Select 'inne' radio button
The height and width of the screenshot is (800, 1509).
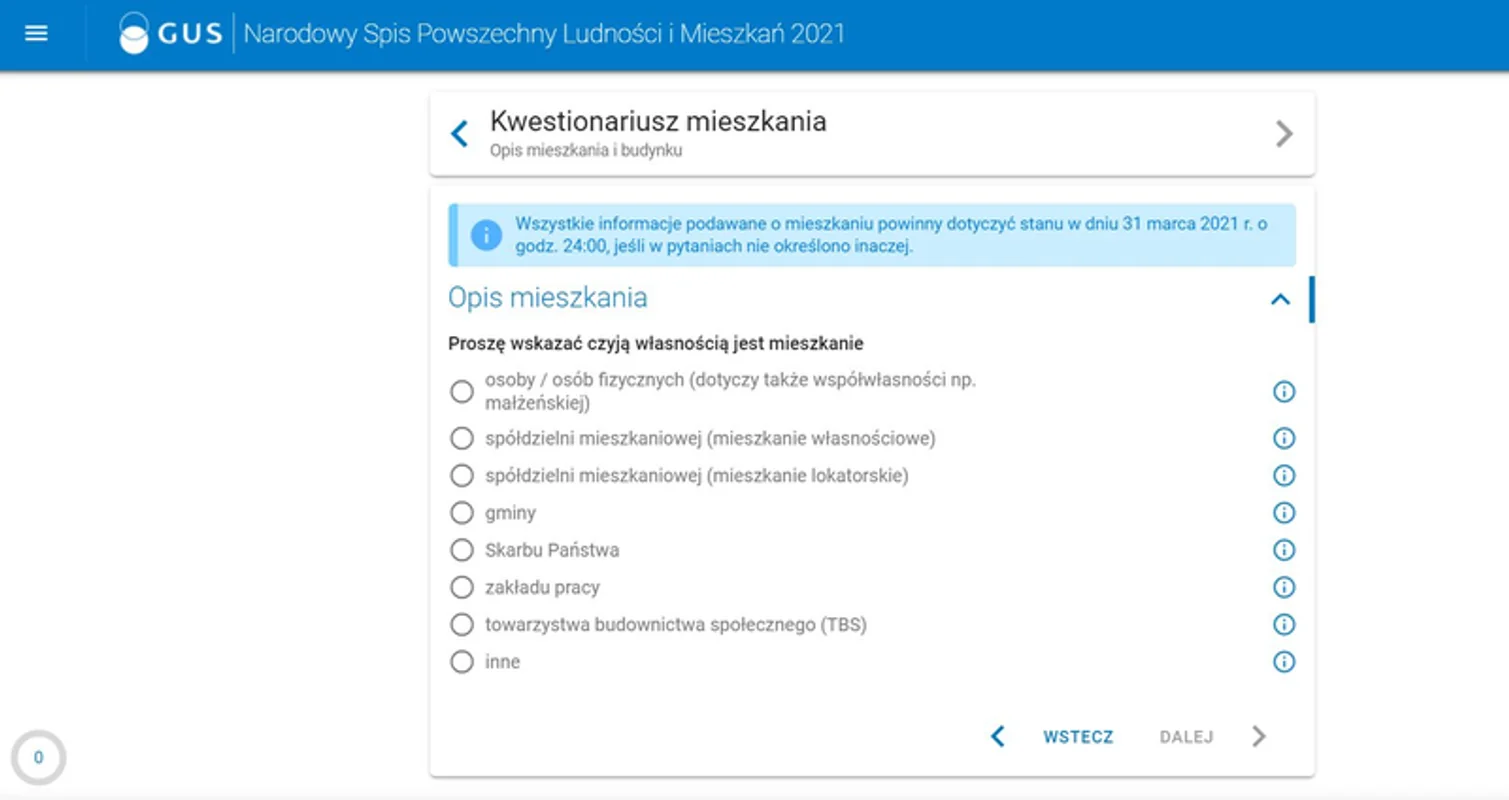pyautogui.click(x=461, y=662)
